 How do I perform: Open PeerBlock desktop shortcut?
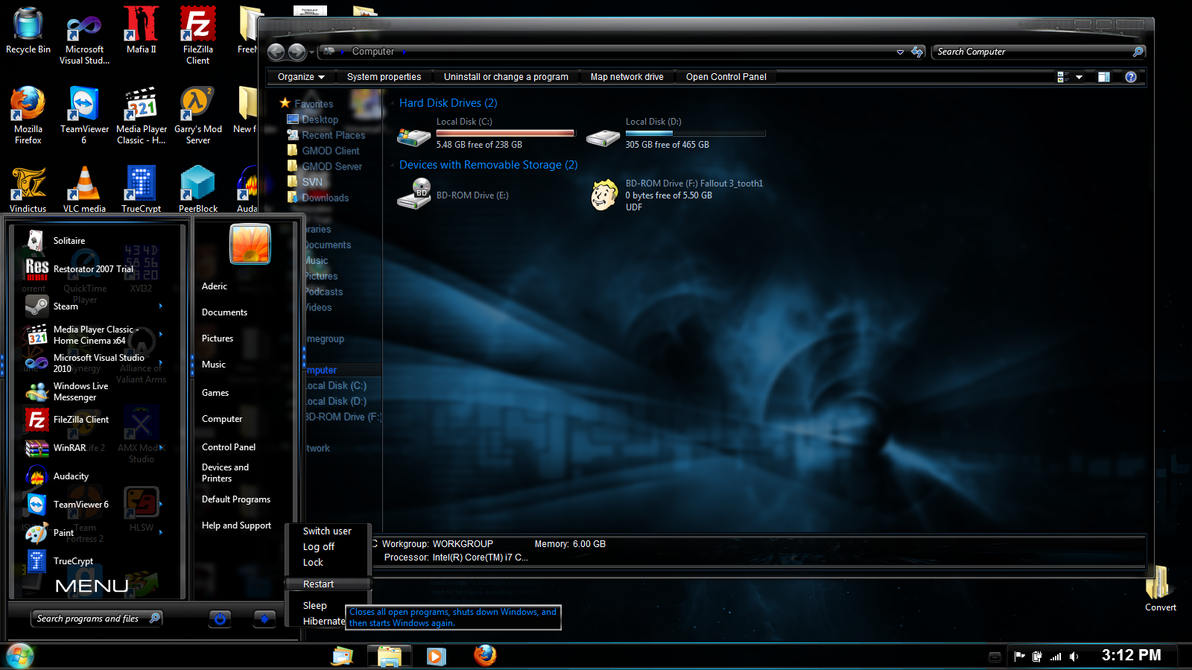[x=198, y=189]
